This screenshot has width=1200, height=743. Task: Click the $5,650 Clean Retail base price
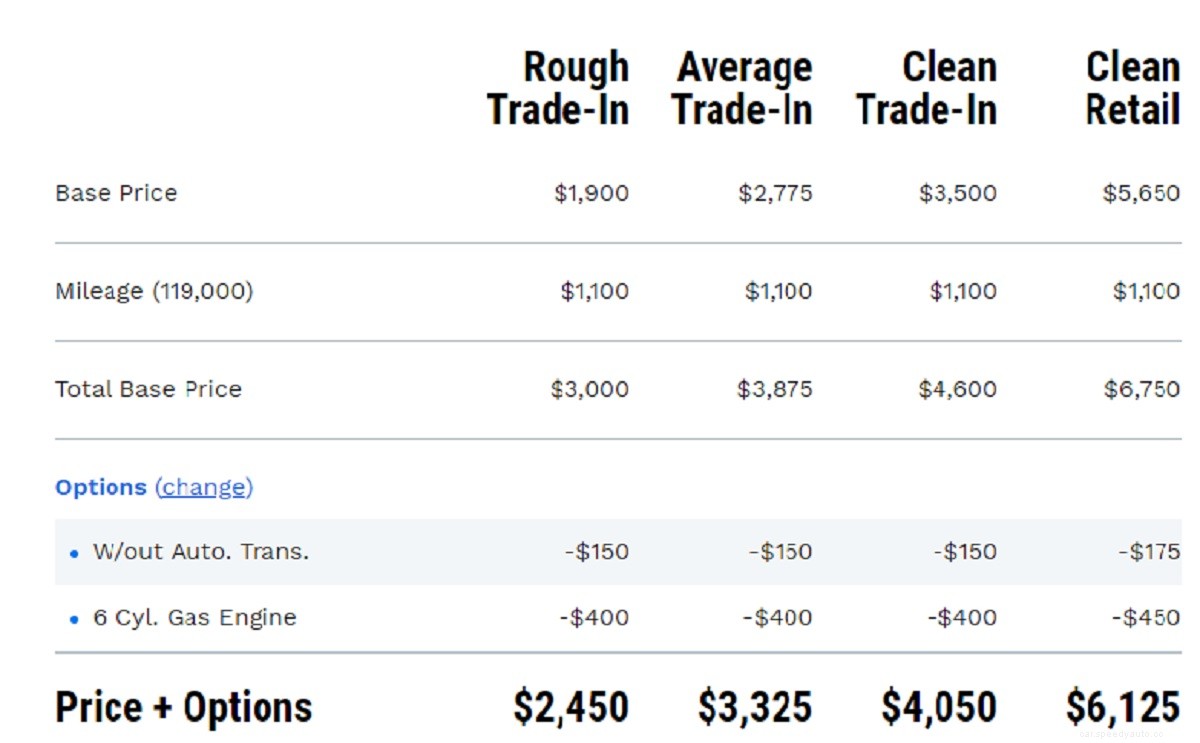point(1141,193)
